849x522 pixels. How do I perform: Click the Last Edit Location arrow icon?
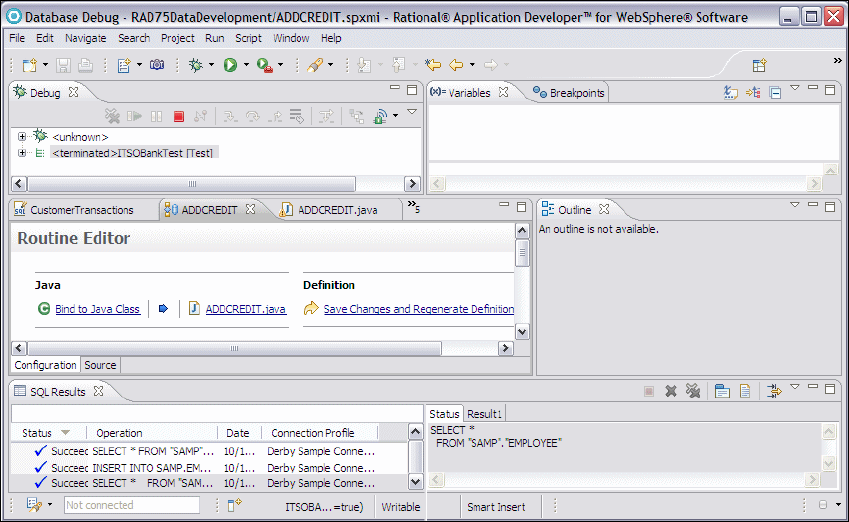[x=433, y=65]
